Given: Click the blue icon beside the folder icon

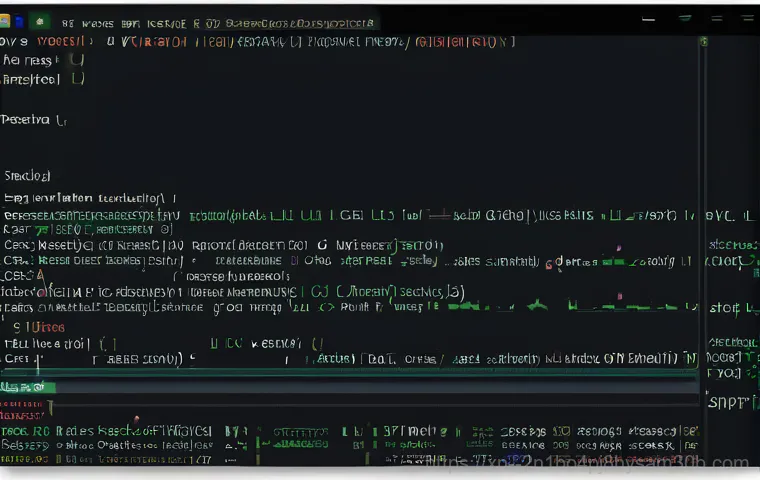Looking at the screenshot, I should tap(17, 20).
